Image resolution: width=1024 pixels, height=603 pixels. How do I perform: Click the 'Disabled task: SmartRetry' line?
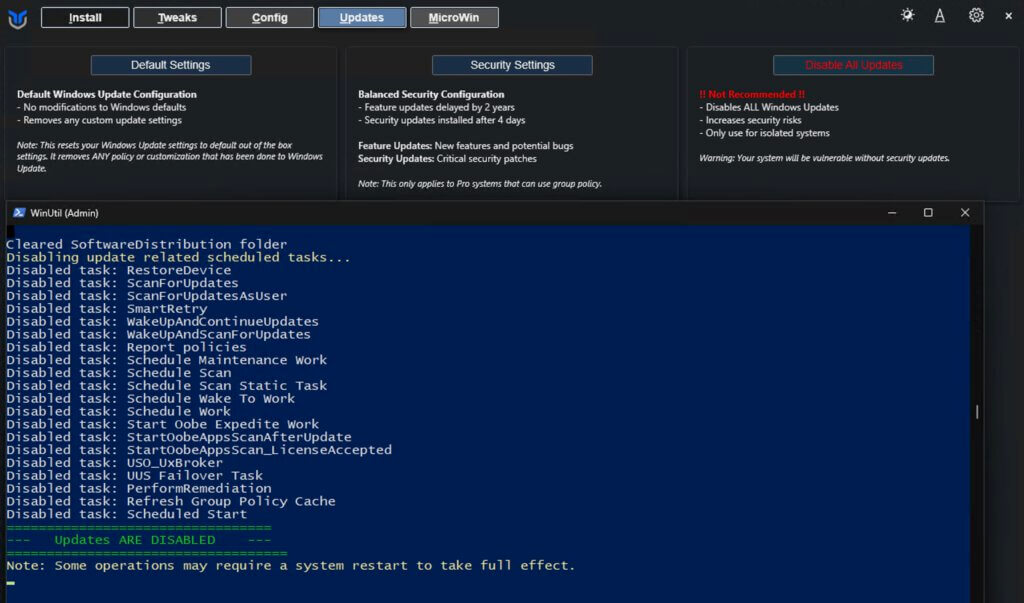pyautogui.click(x=107, y=309)
